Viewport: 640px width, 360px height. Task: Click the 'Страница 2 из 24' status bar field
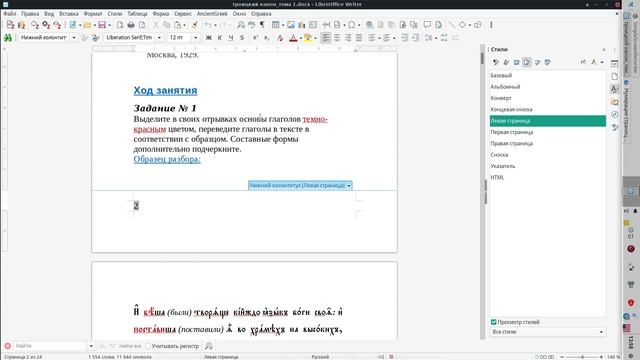(23, 357)
